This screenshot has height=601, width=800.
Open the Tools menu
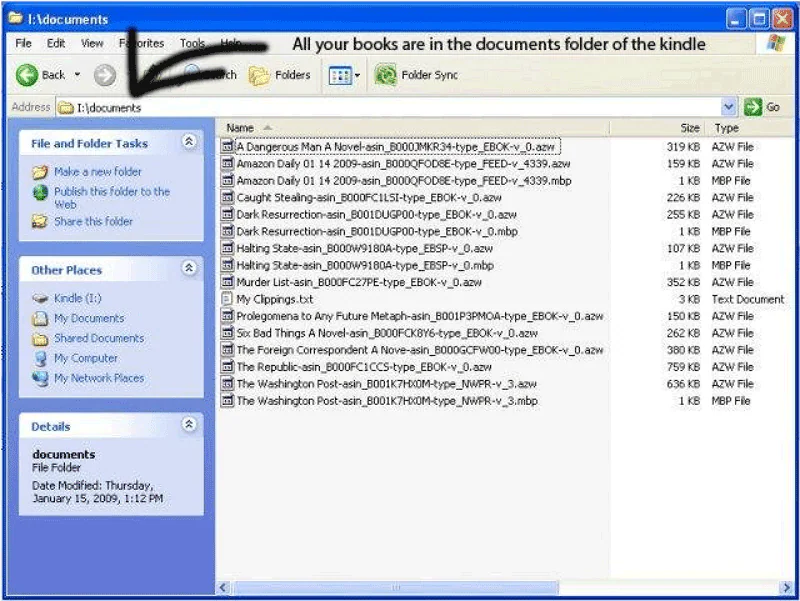pos(192,43)
